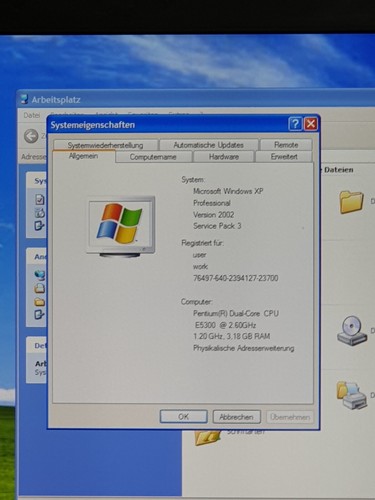Open the Computername tab
375x500 pixels.
(153, 157)
